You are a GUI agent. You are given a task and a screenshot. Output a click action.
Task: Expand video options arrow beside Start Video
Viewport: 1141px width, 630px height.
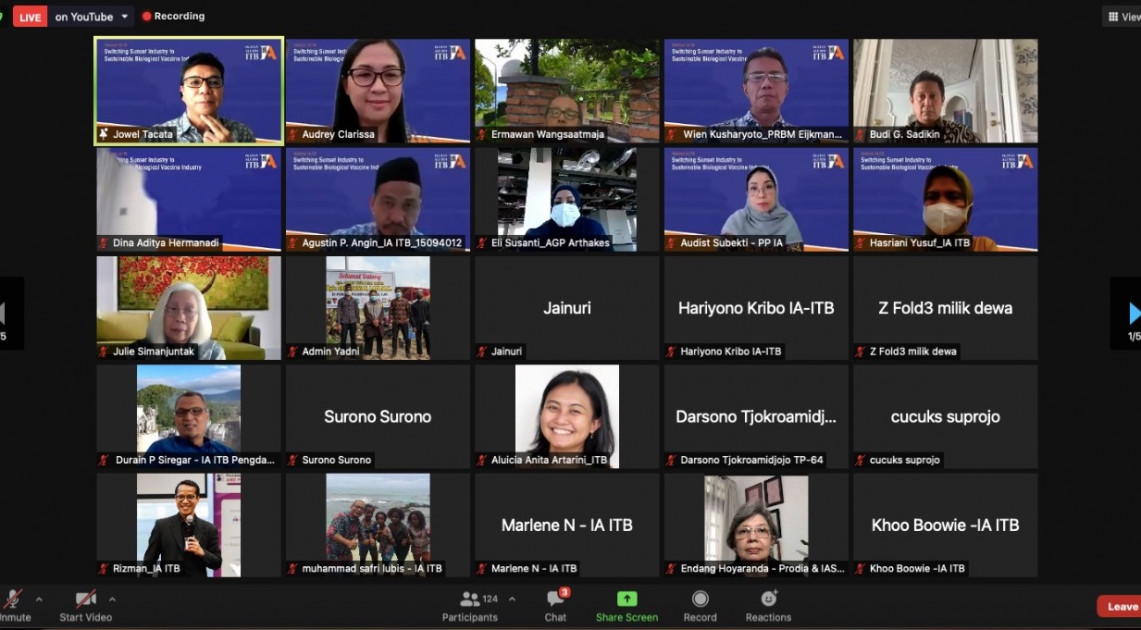click(x=112, y=599)
